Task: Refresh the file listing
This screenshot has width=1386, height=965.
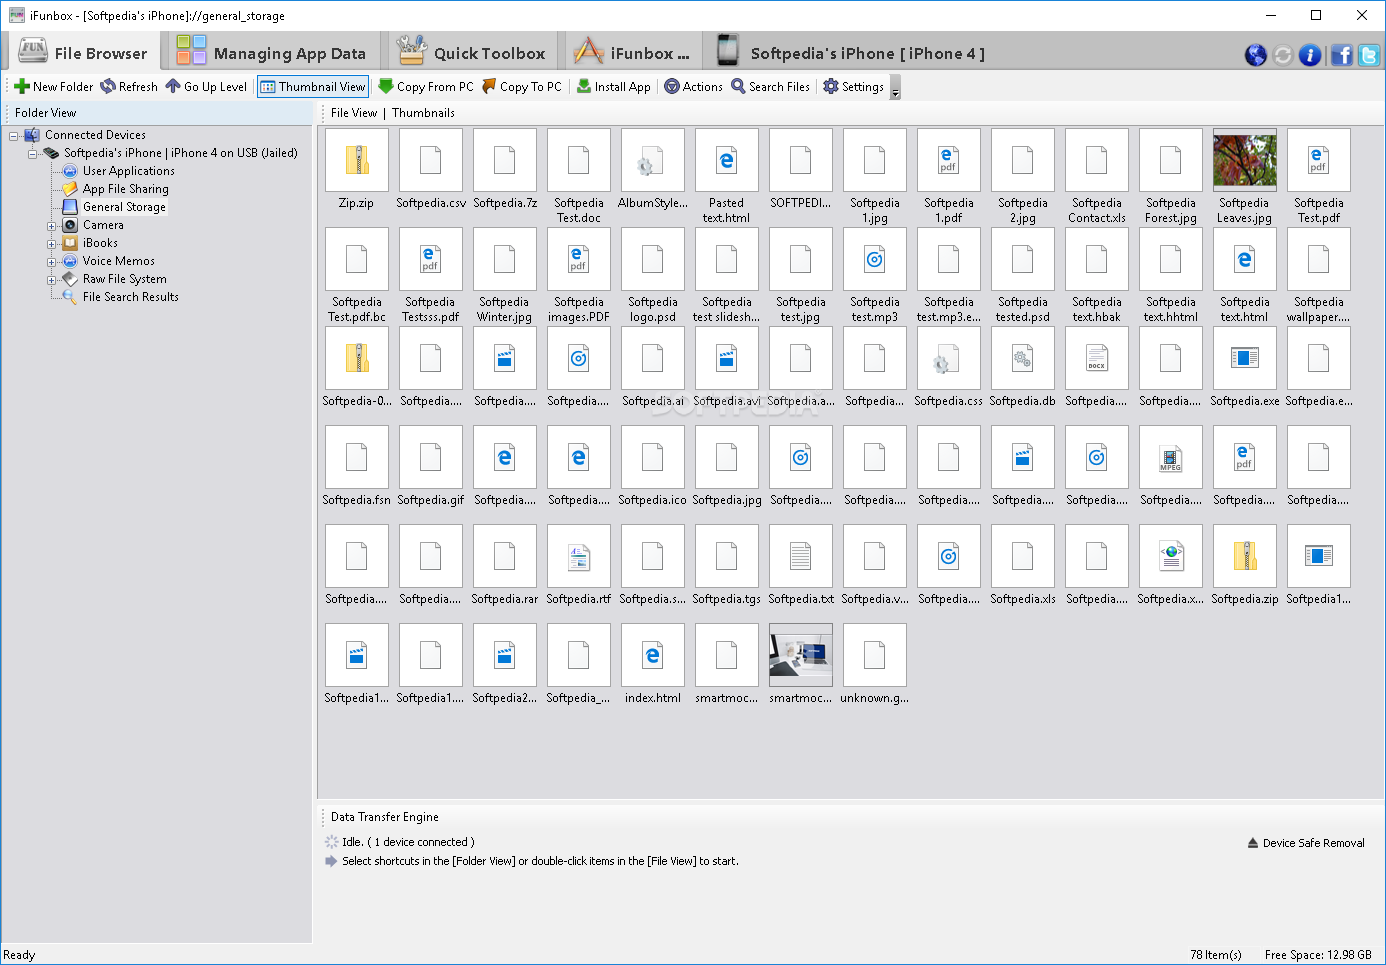Action: (x=129, y=87)
